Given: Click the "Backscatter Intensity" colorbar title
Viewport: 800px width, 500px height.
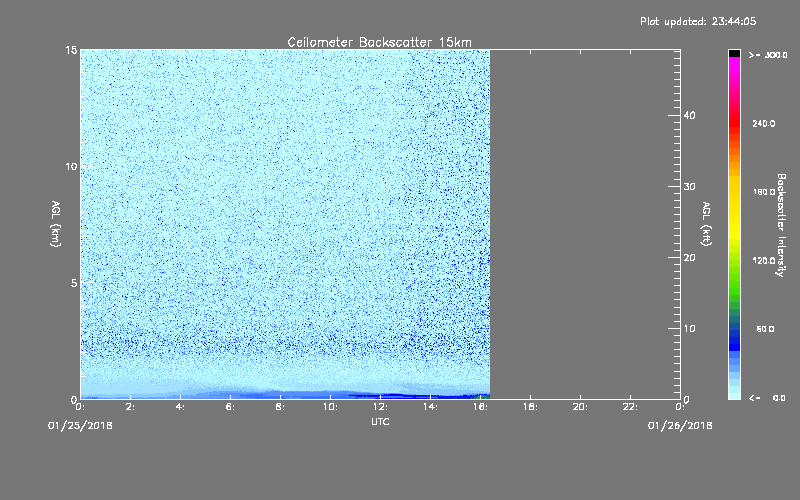Looking at the screenshot, I should pyautogui.click(x=781, y=225).
